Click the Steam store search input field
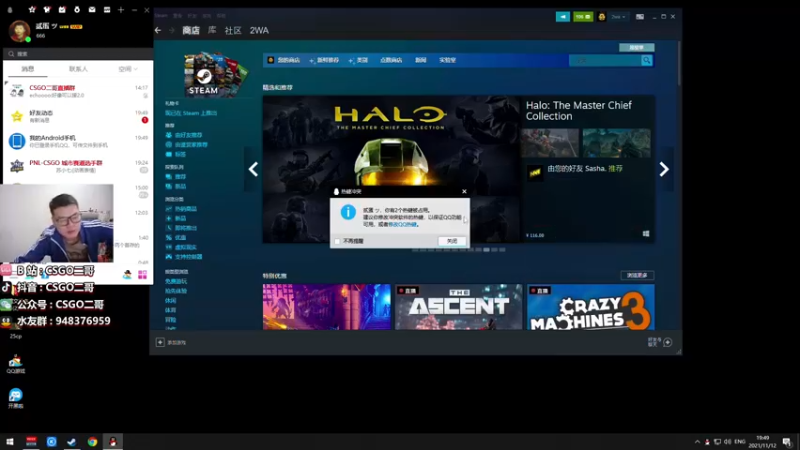Screen dimensions: 800x450 [x=605, y=61]
